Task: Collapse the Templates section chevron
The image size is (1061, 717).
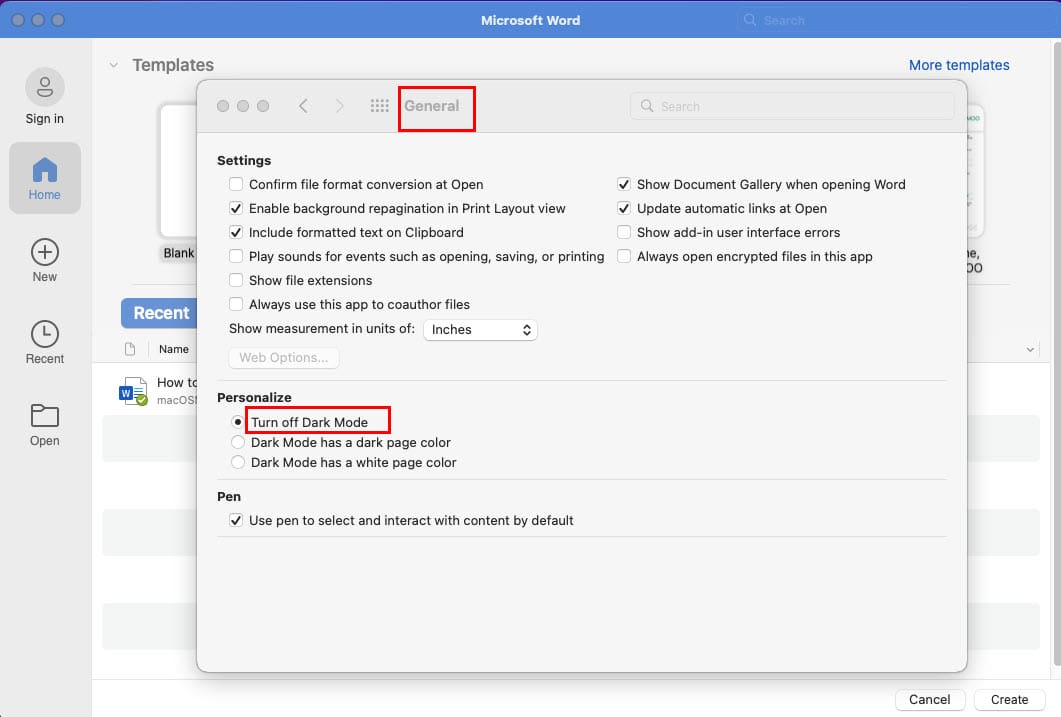Action: tap(113, 64)
